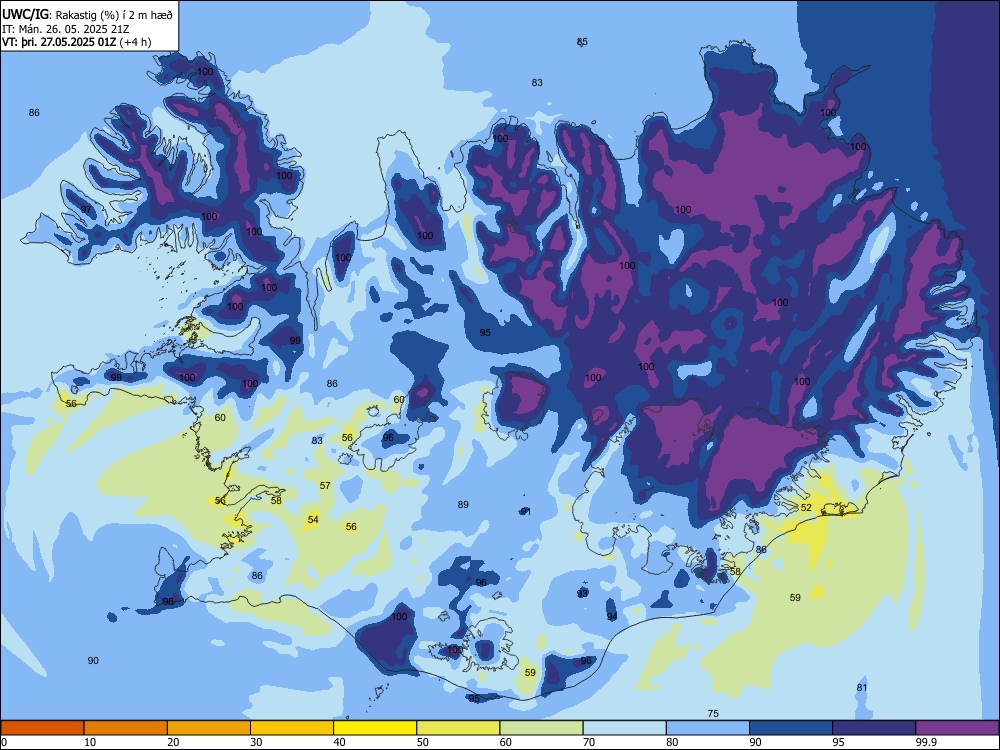Pick the purple above-99.9 legend swatch
Image resolution: width=1000 pixels, height=750 pixels.
point(957,728)
